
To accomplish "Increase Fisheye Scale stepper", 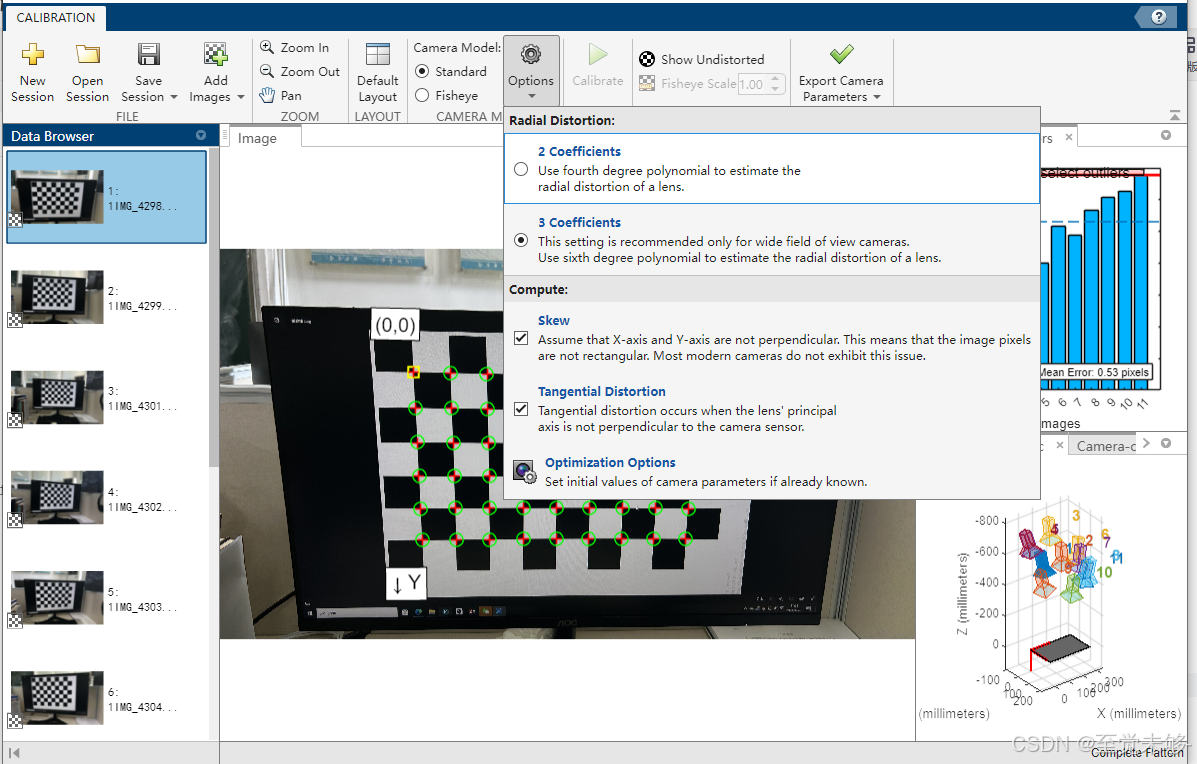I will 776,78.
